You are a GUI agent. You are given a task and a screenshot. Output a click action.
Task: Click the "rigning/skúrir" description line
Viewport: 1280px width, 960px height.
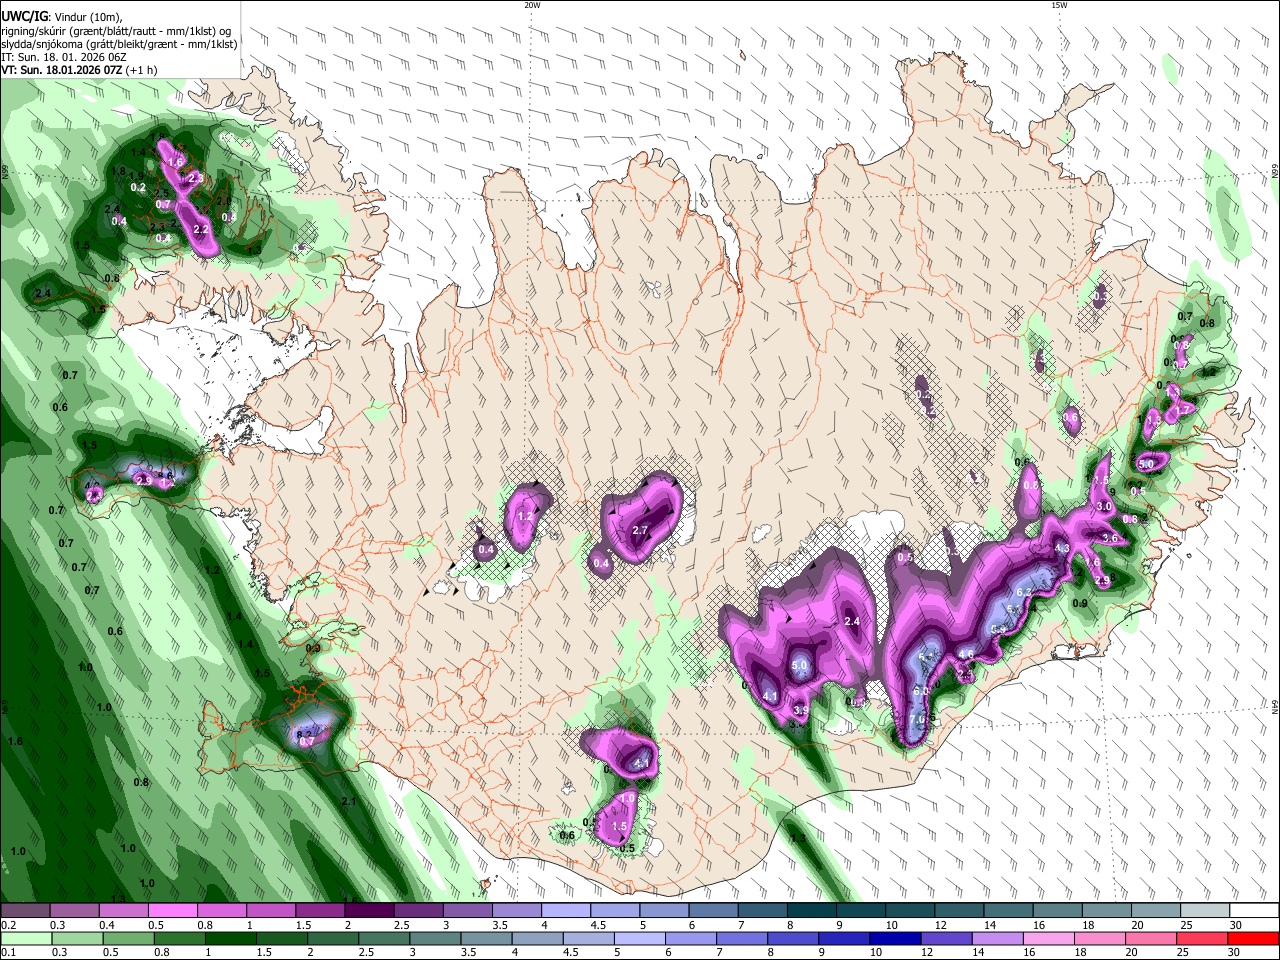point(116,30)
